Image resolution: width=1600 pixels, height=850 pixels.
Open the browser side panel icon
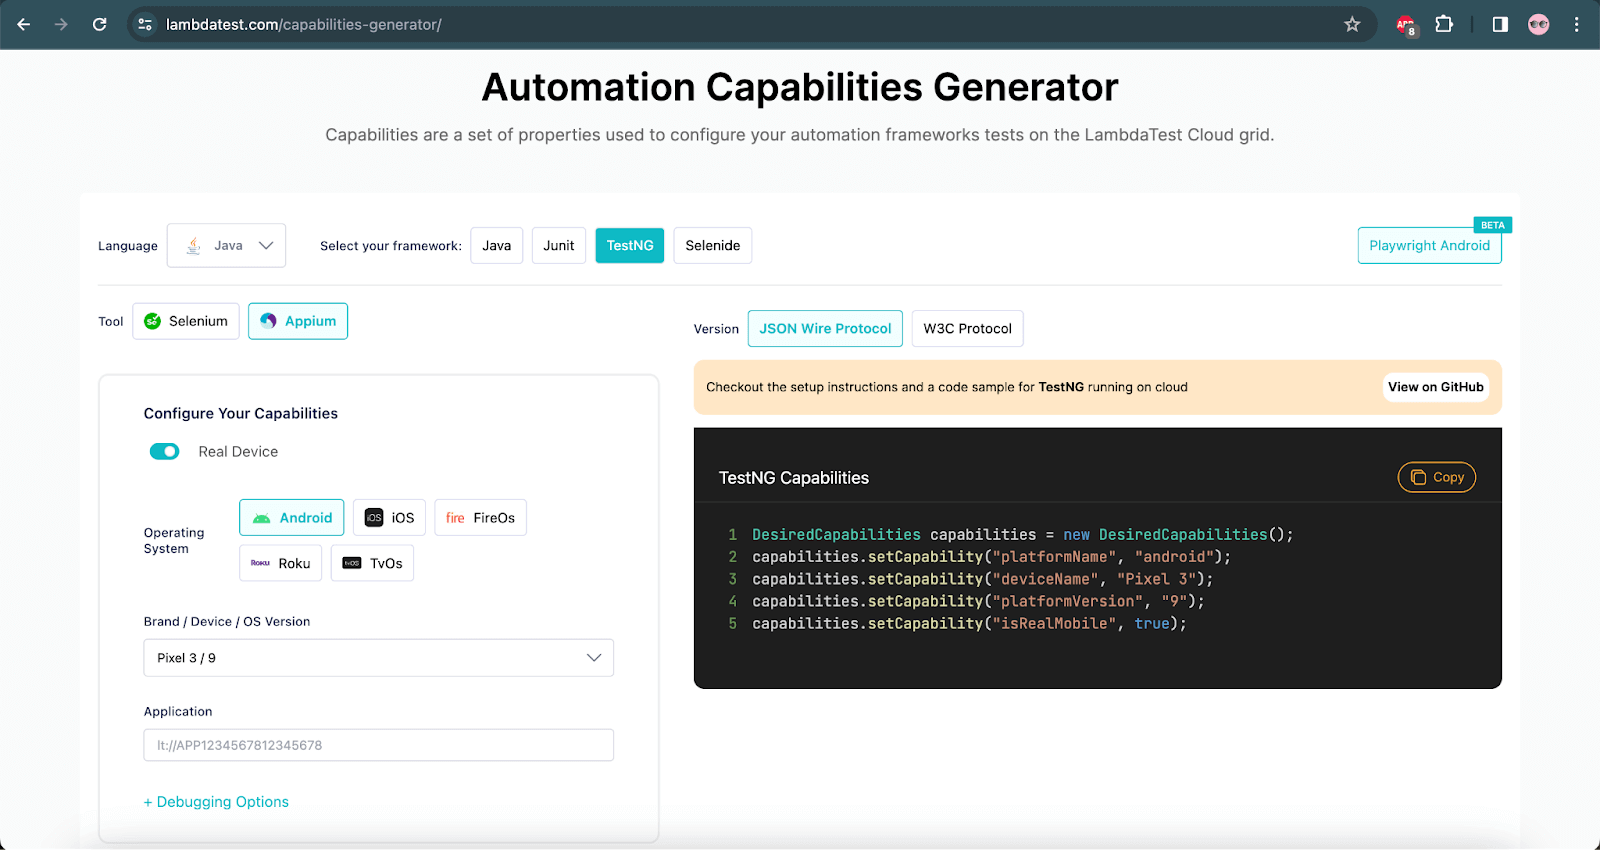(1500, 24)
